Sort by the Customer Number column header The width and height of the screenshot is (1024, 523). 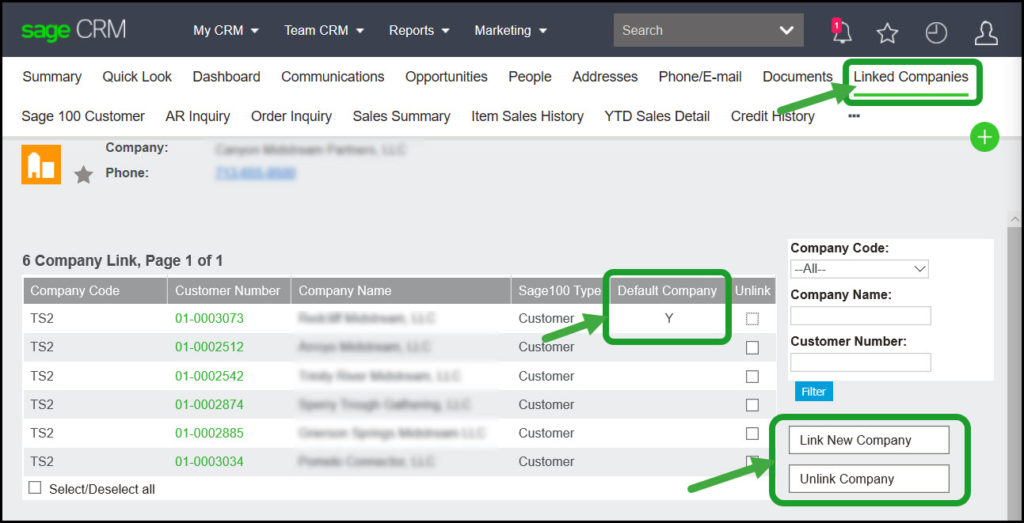[x=228, y=291]
